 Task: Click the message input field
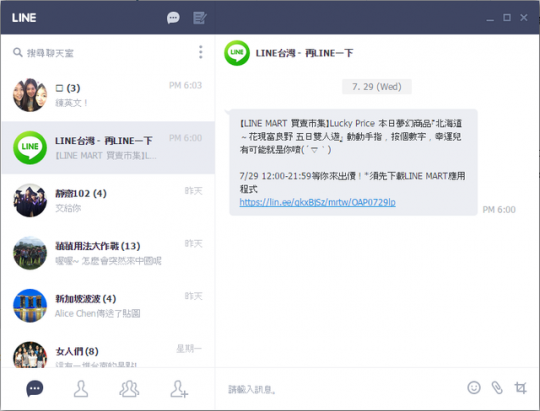click(344, 389)
